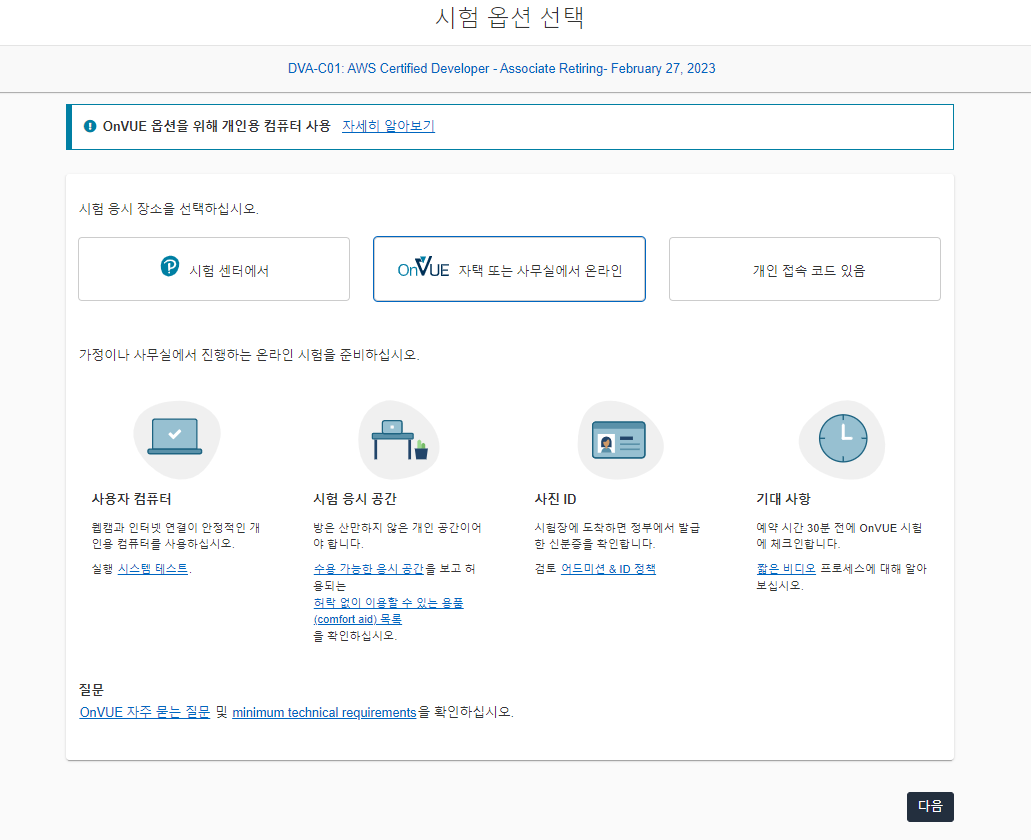The width and height of the screenshot is (1031, 840).
Task: Open the minimum technical requirements link
Action: coord(324,712)
